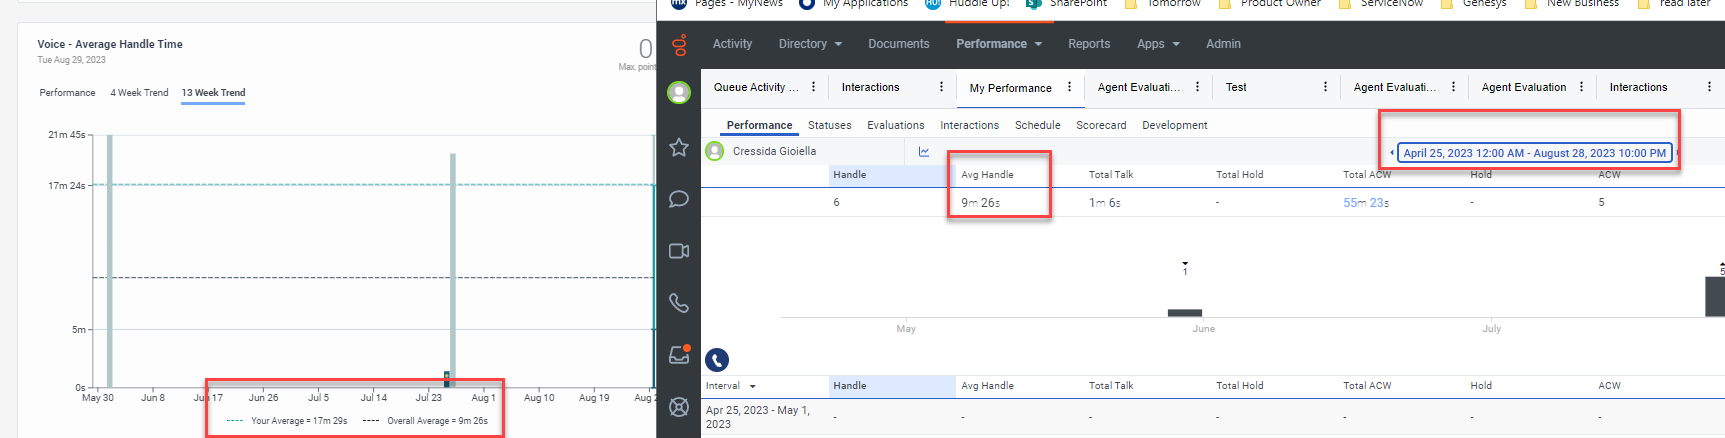
Task: Select the Interactions sub-tab next to Evaluations
Action: [969, 125]
